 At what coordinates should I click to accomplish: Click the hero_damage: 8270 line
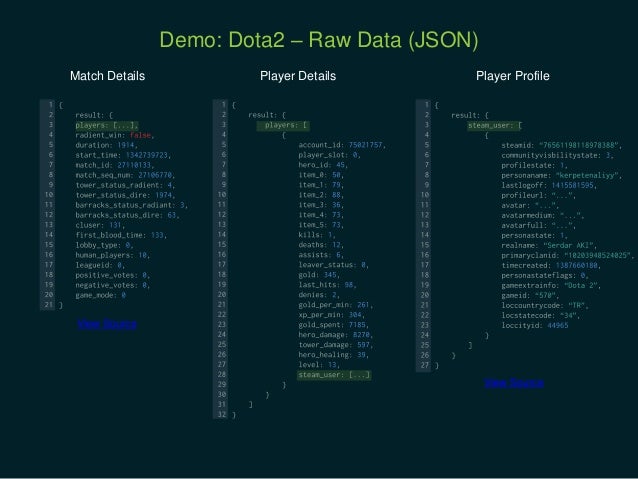point(336,335)
